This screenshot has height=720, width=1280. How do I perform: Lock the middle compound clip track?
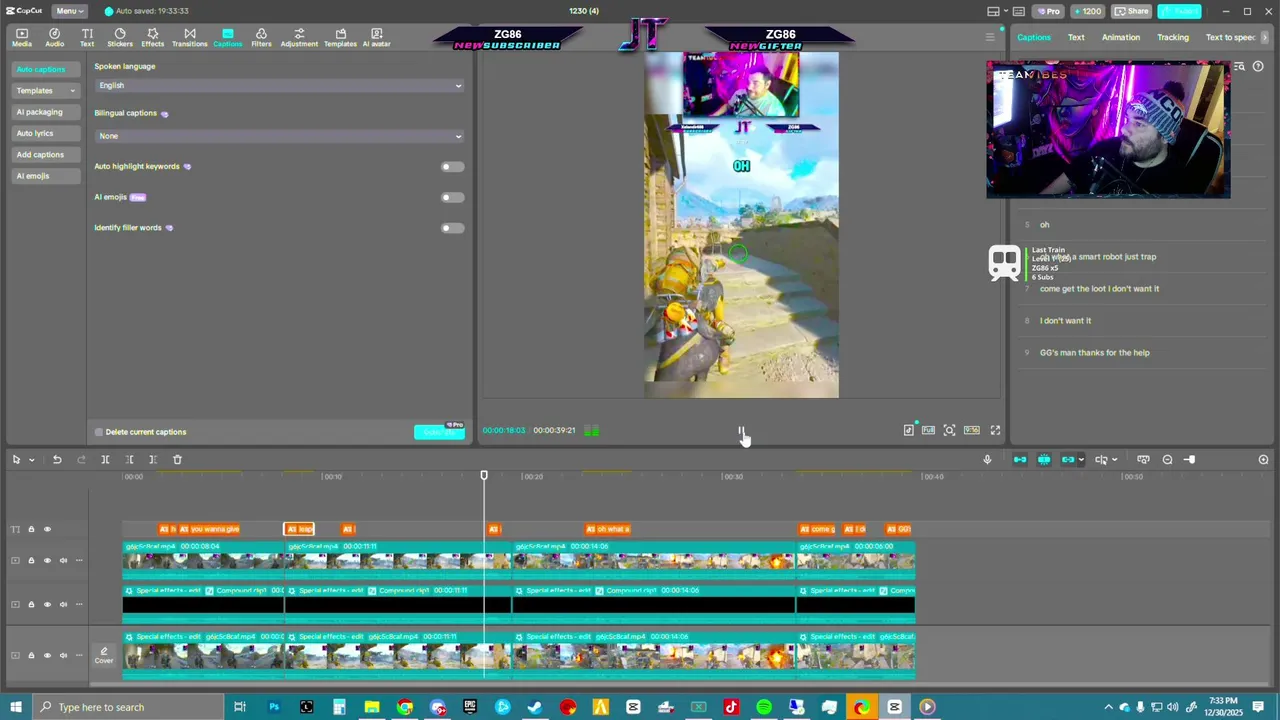click(x=31, y=604)
